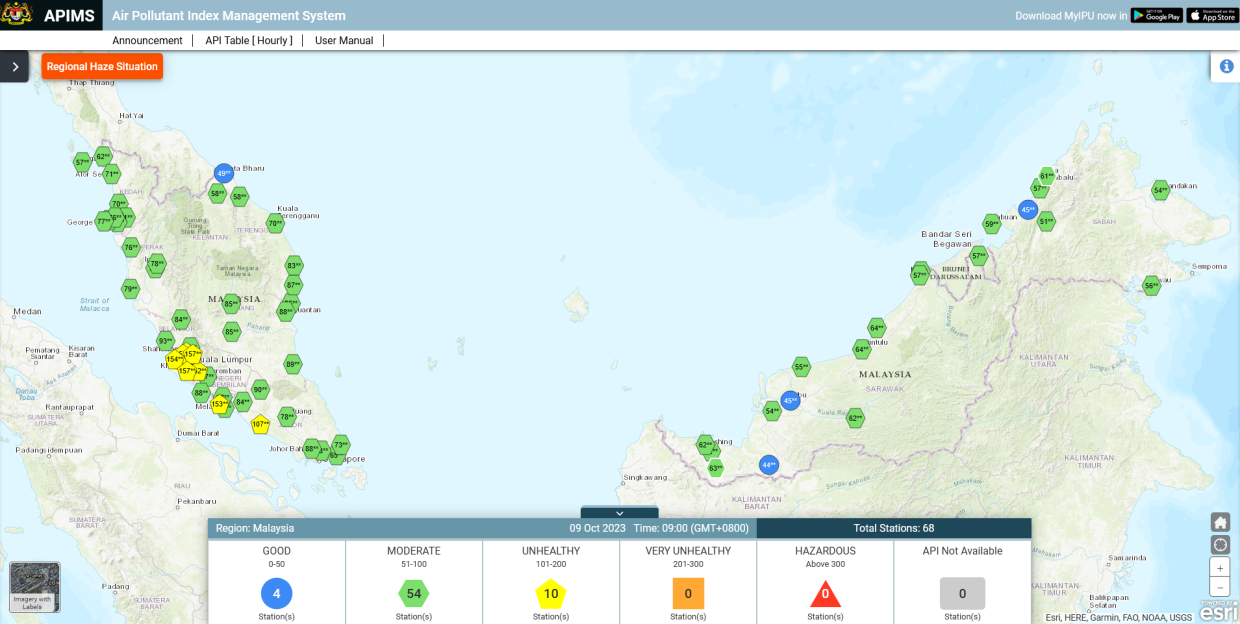Click the locate-me target icon
Viewport: 1240px width, 624px height.
click(1220, 544)
